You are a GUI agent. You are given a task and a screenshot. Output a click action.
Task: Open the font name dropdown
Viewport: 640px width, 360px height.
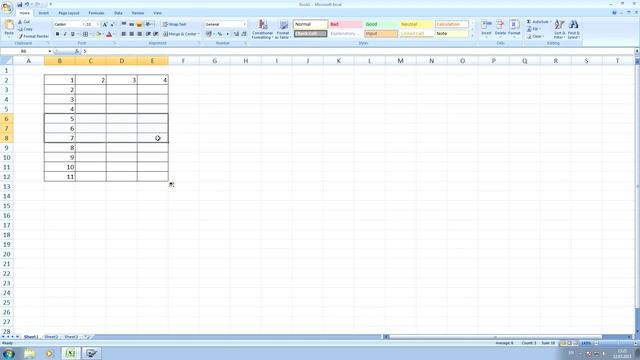pyautogui.click(x=83, y=24)
